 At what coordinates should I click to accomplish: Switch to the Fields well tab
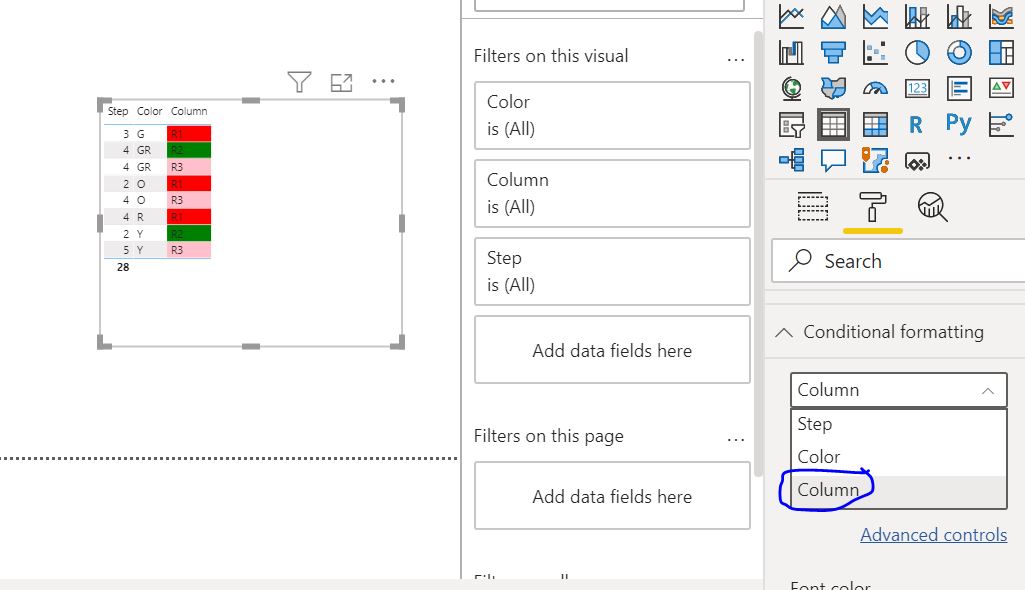(813, 207)
